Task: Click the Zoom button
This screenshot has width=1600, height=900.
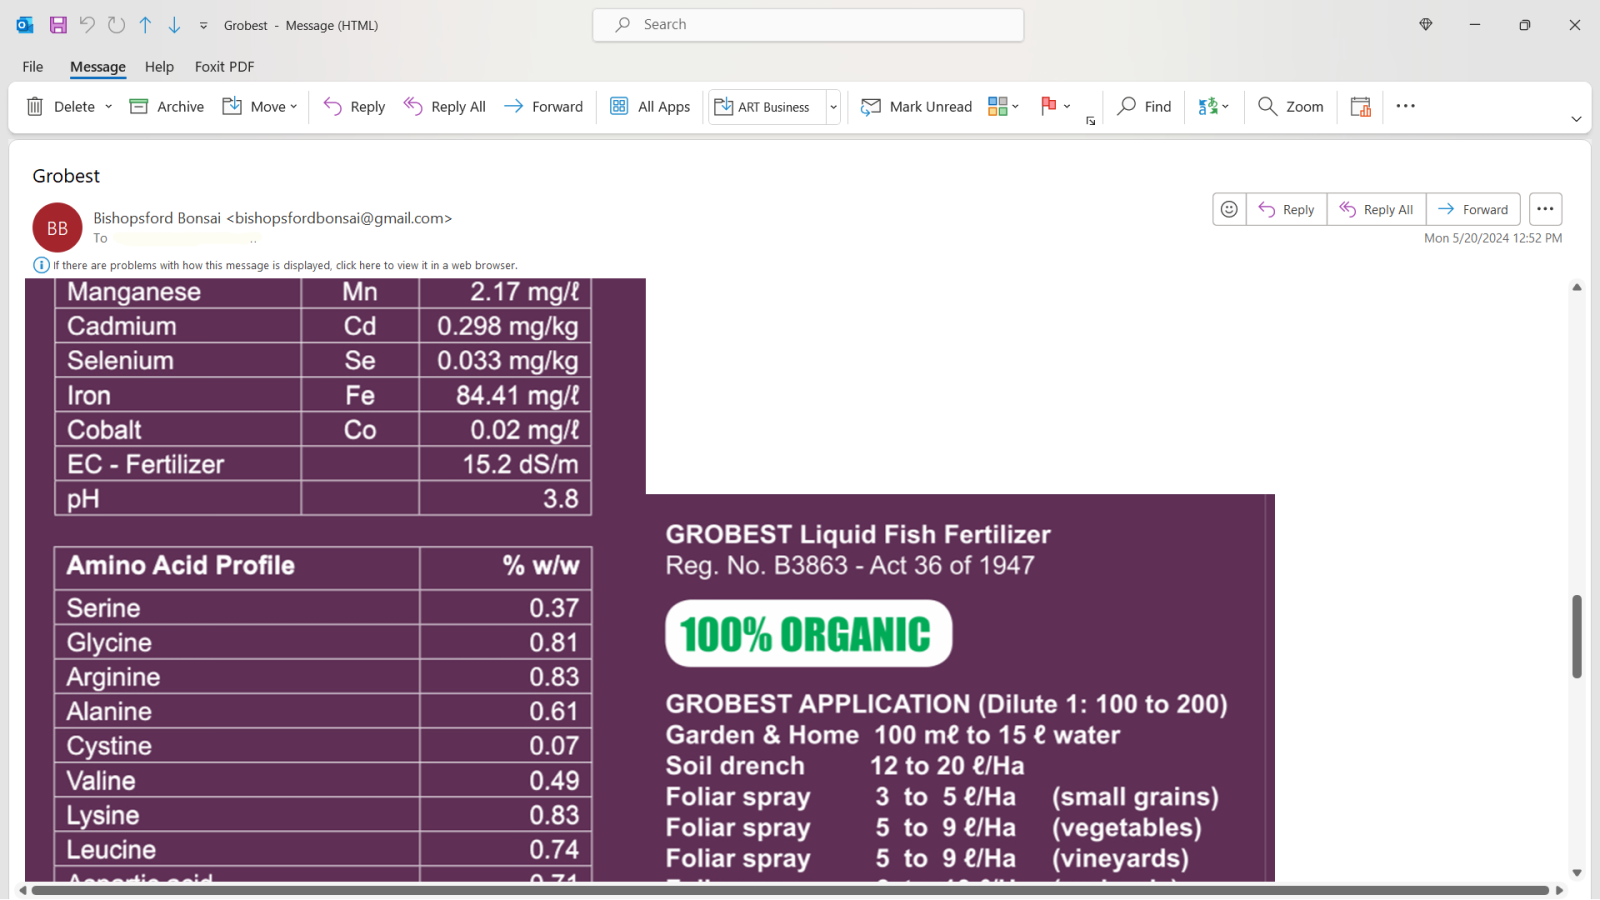Action: [x=1290, y=106]
